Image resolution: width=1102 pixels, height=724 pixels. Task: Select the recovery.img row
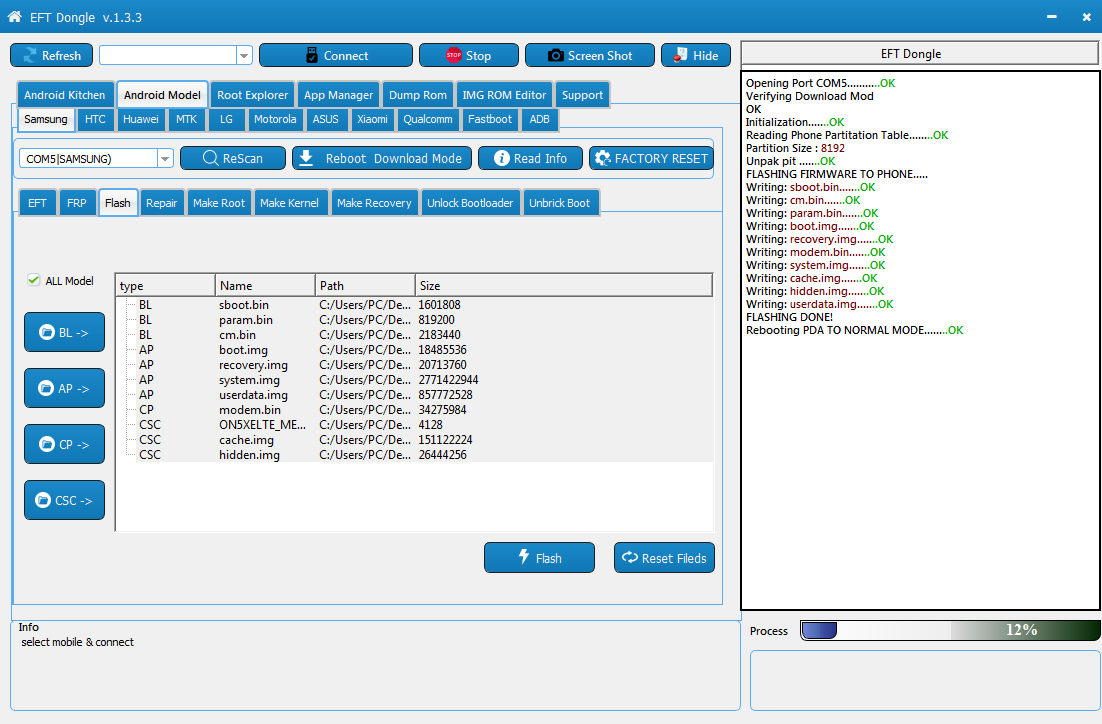[415, 365]
